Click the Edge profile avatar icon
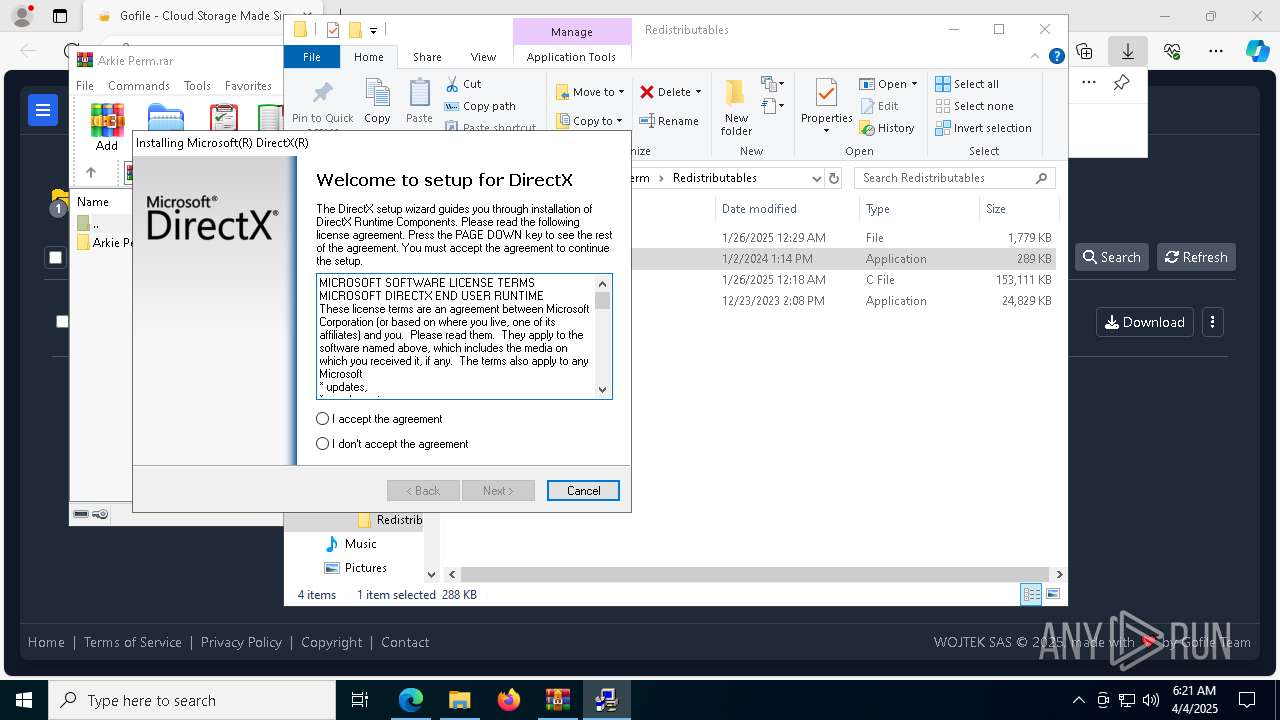The image size is (1280, 720). [x=21, y=16]
